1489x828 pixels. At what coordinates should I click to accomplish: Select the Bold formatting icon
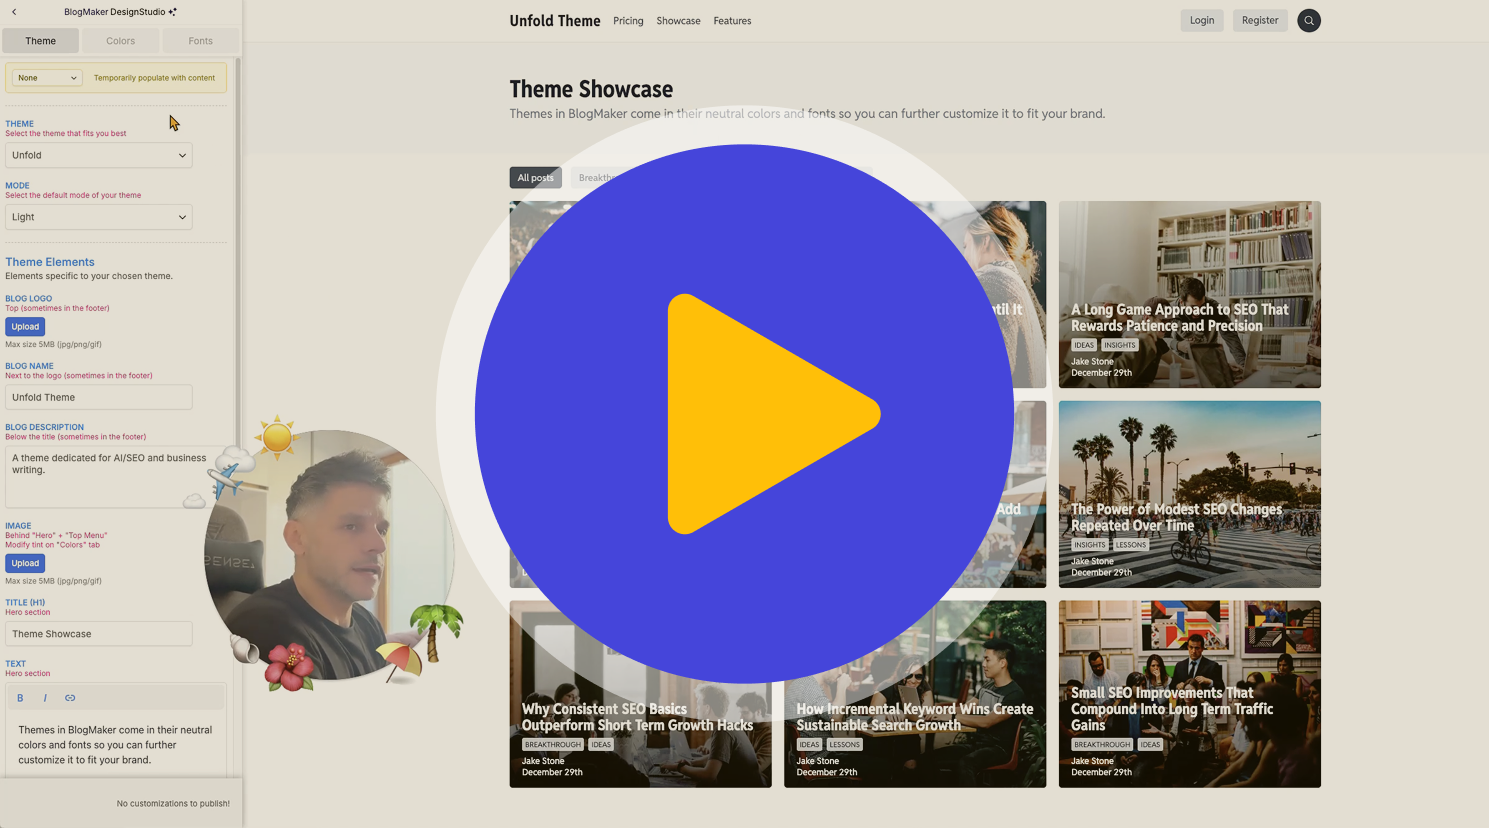(x=20, y=697)
